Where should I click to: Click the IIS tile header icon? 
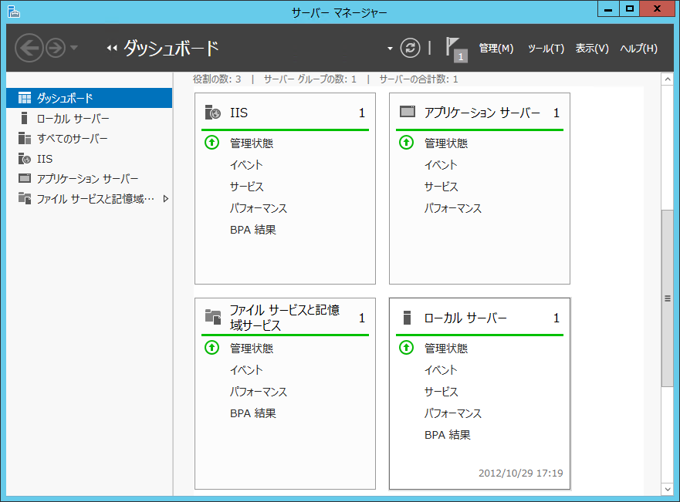pyautogui.click(x=212, y=112)
